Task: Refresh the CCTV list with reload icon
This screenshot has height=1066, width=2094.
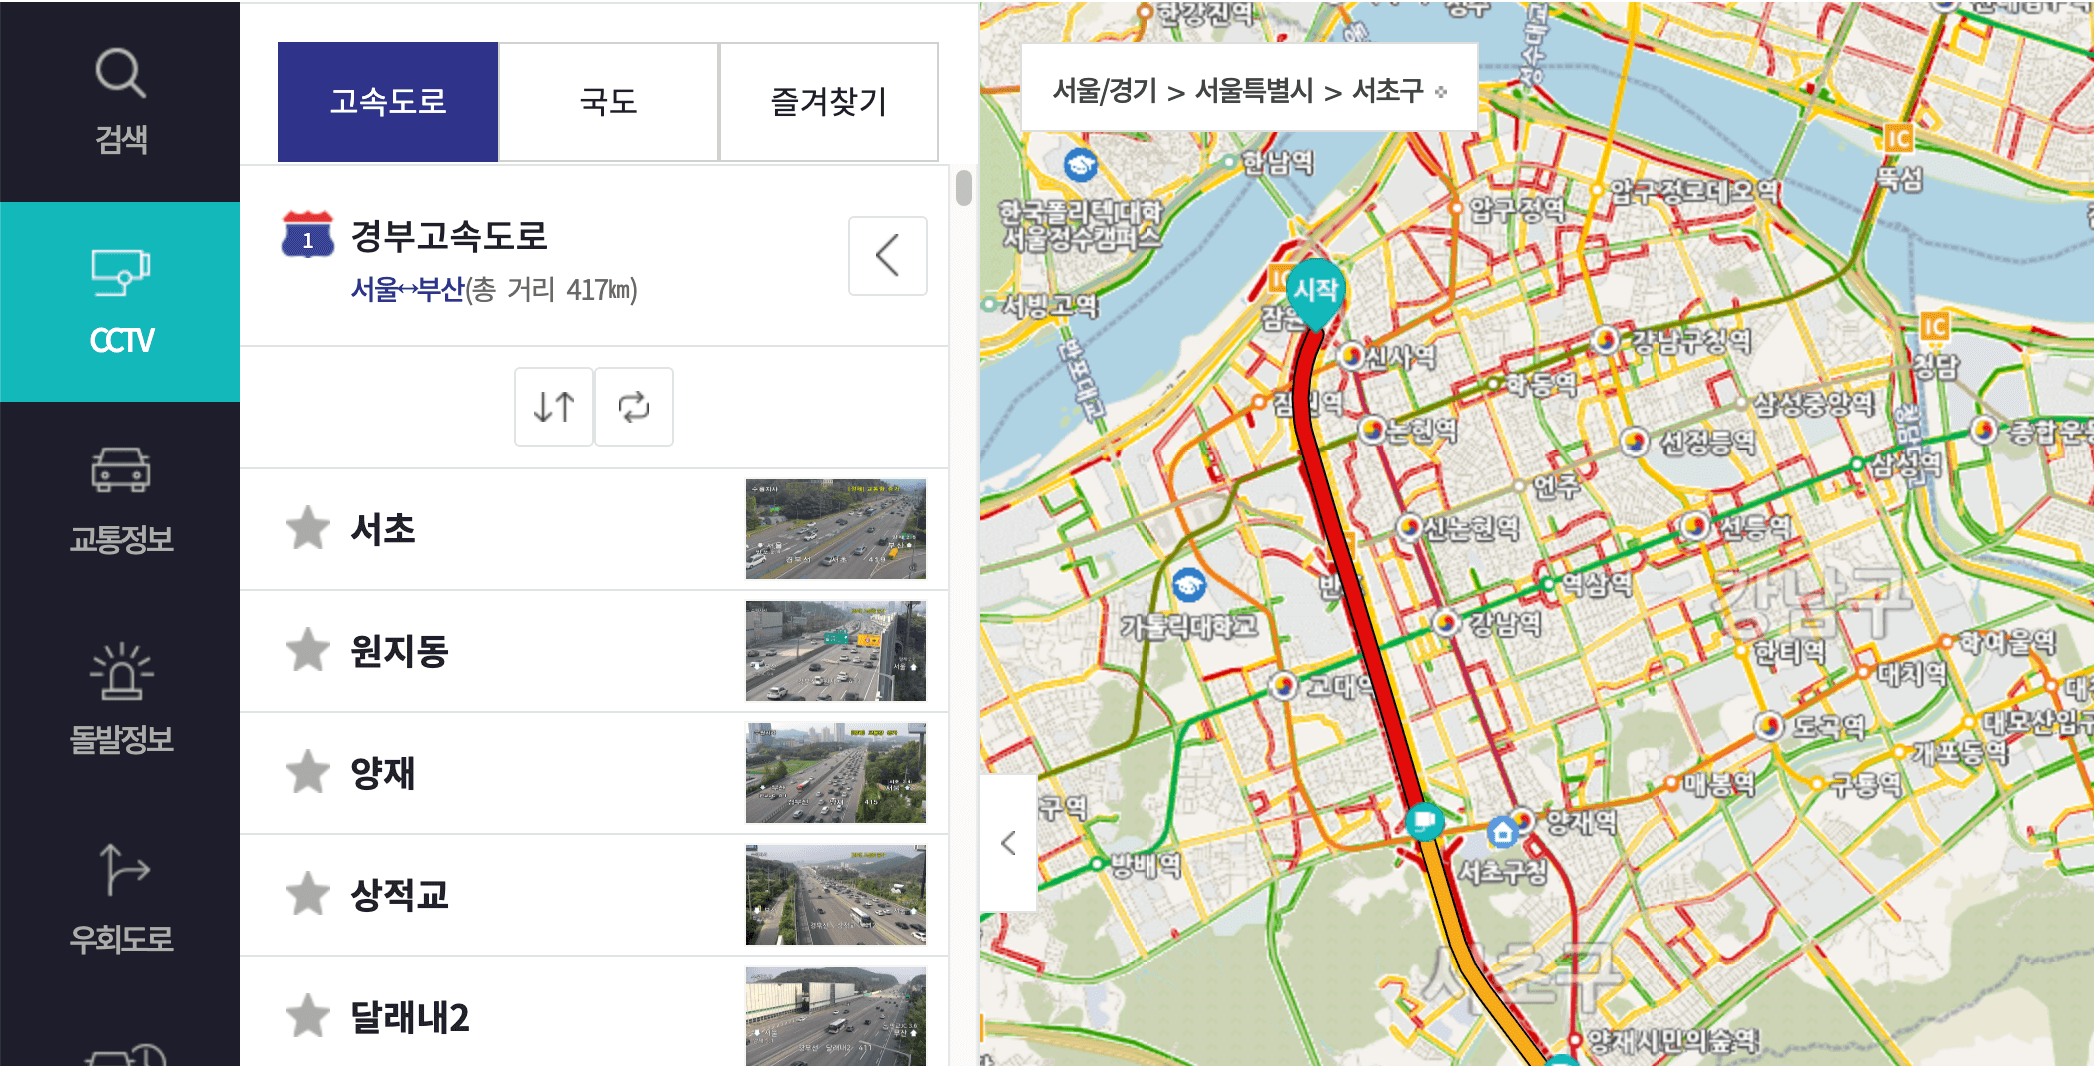Action: [x=634, y=406]
